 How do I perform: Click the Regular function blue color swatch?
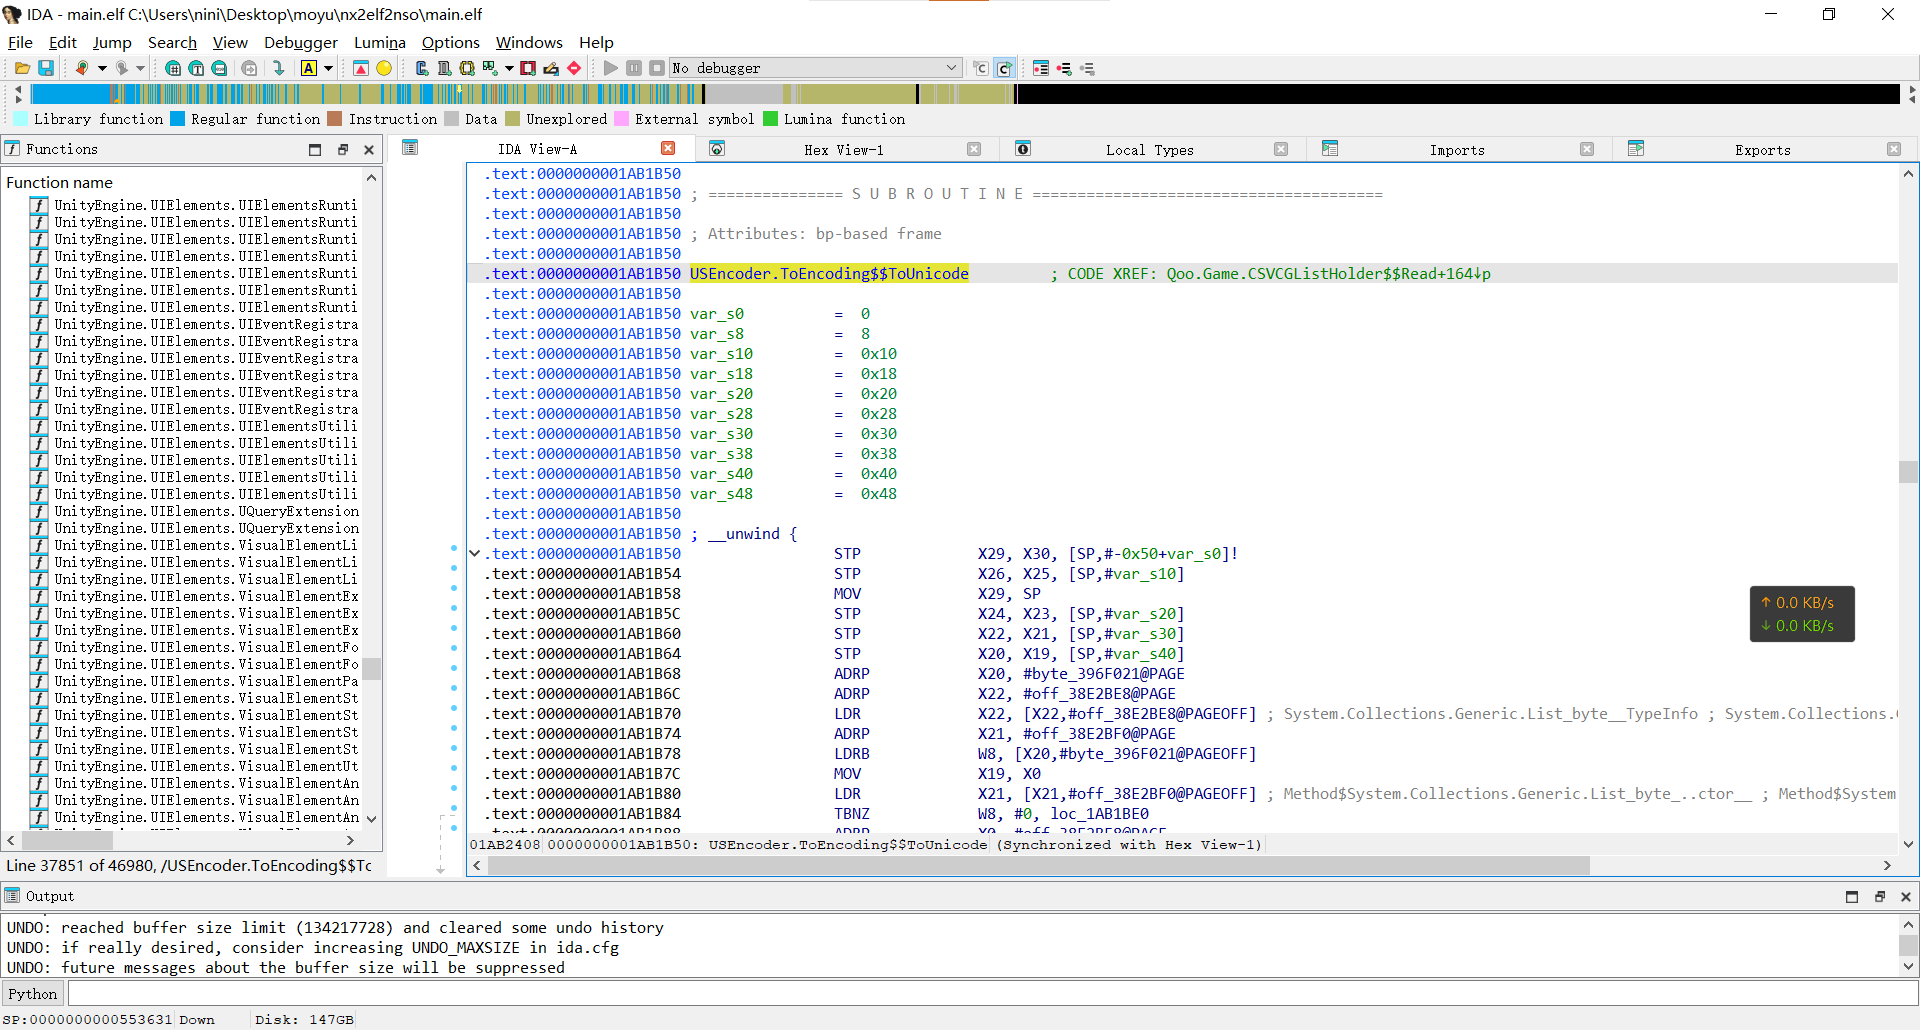coord(177,119)
